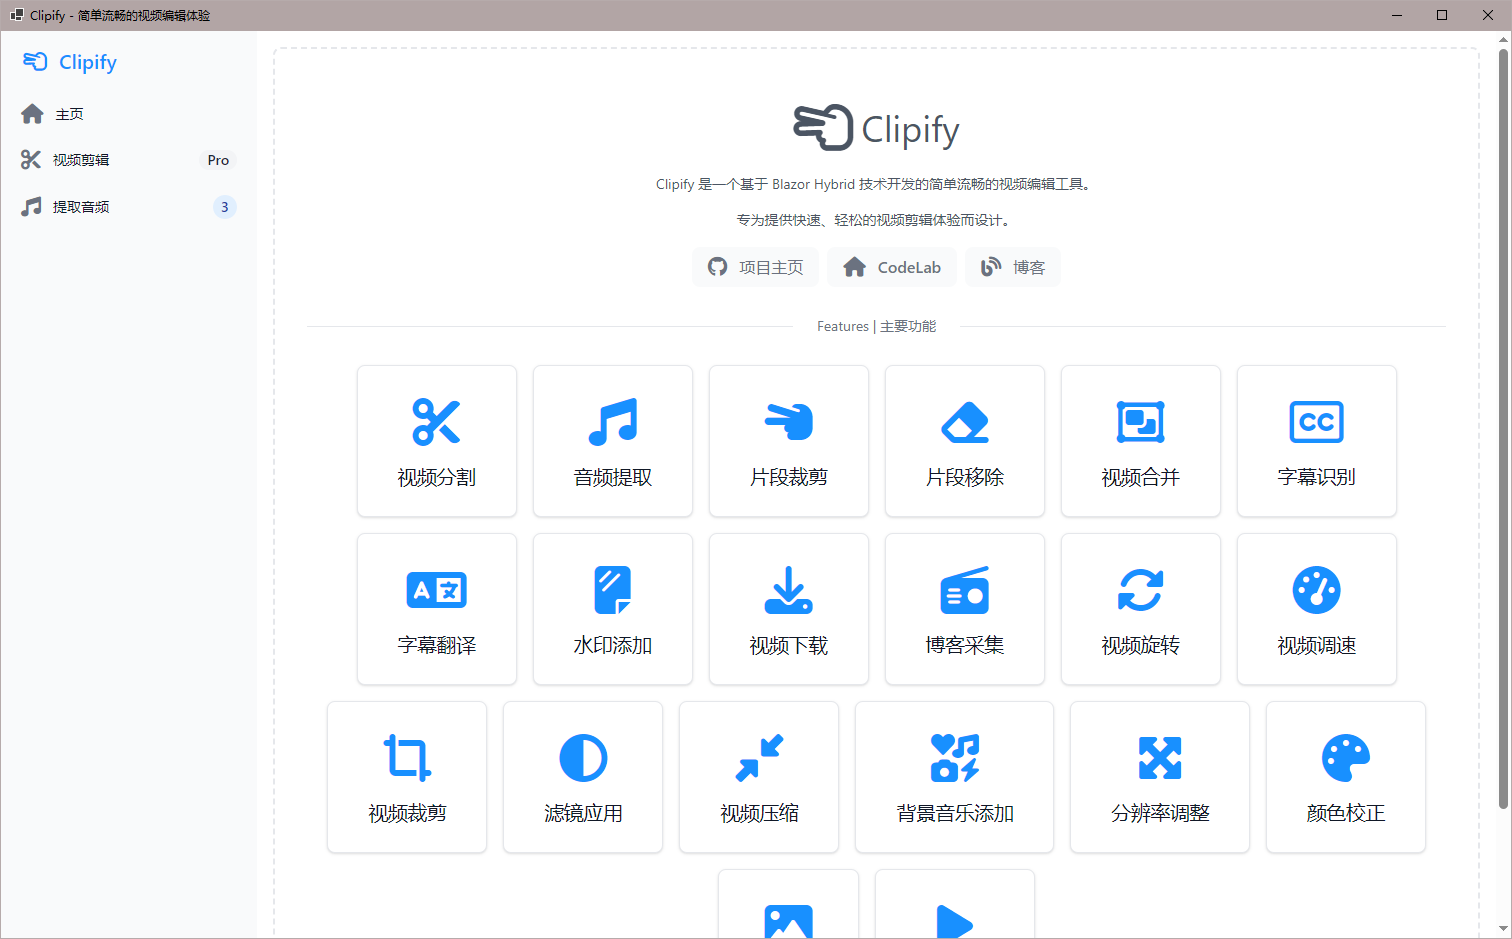Open the CodeLab link button
Image resolution: width=1512 pixels, height=939 pixels.
(x=892, y=267)
